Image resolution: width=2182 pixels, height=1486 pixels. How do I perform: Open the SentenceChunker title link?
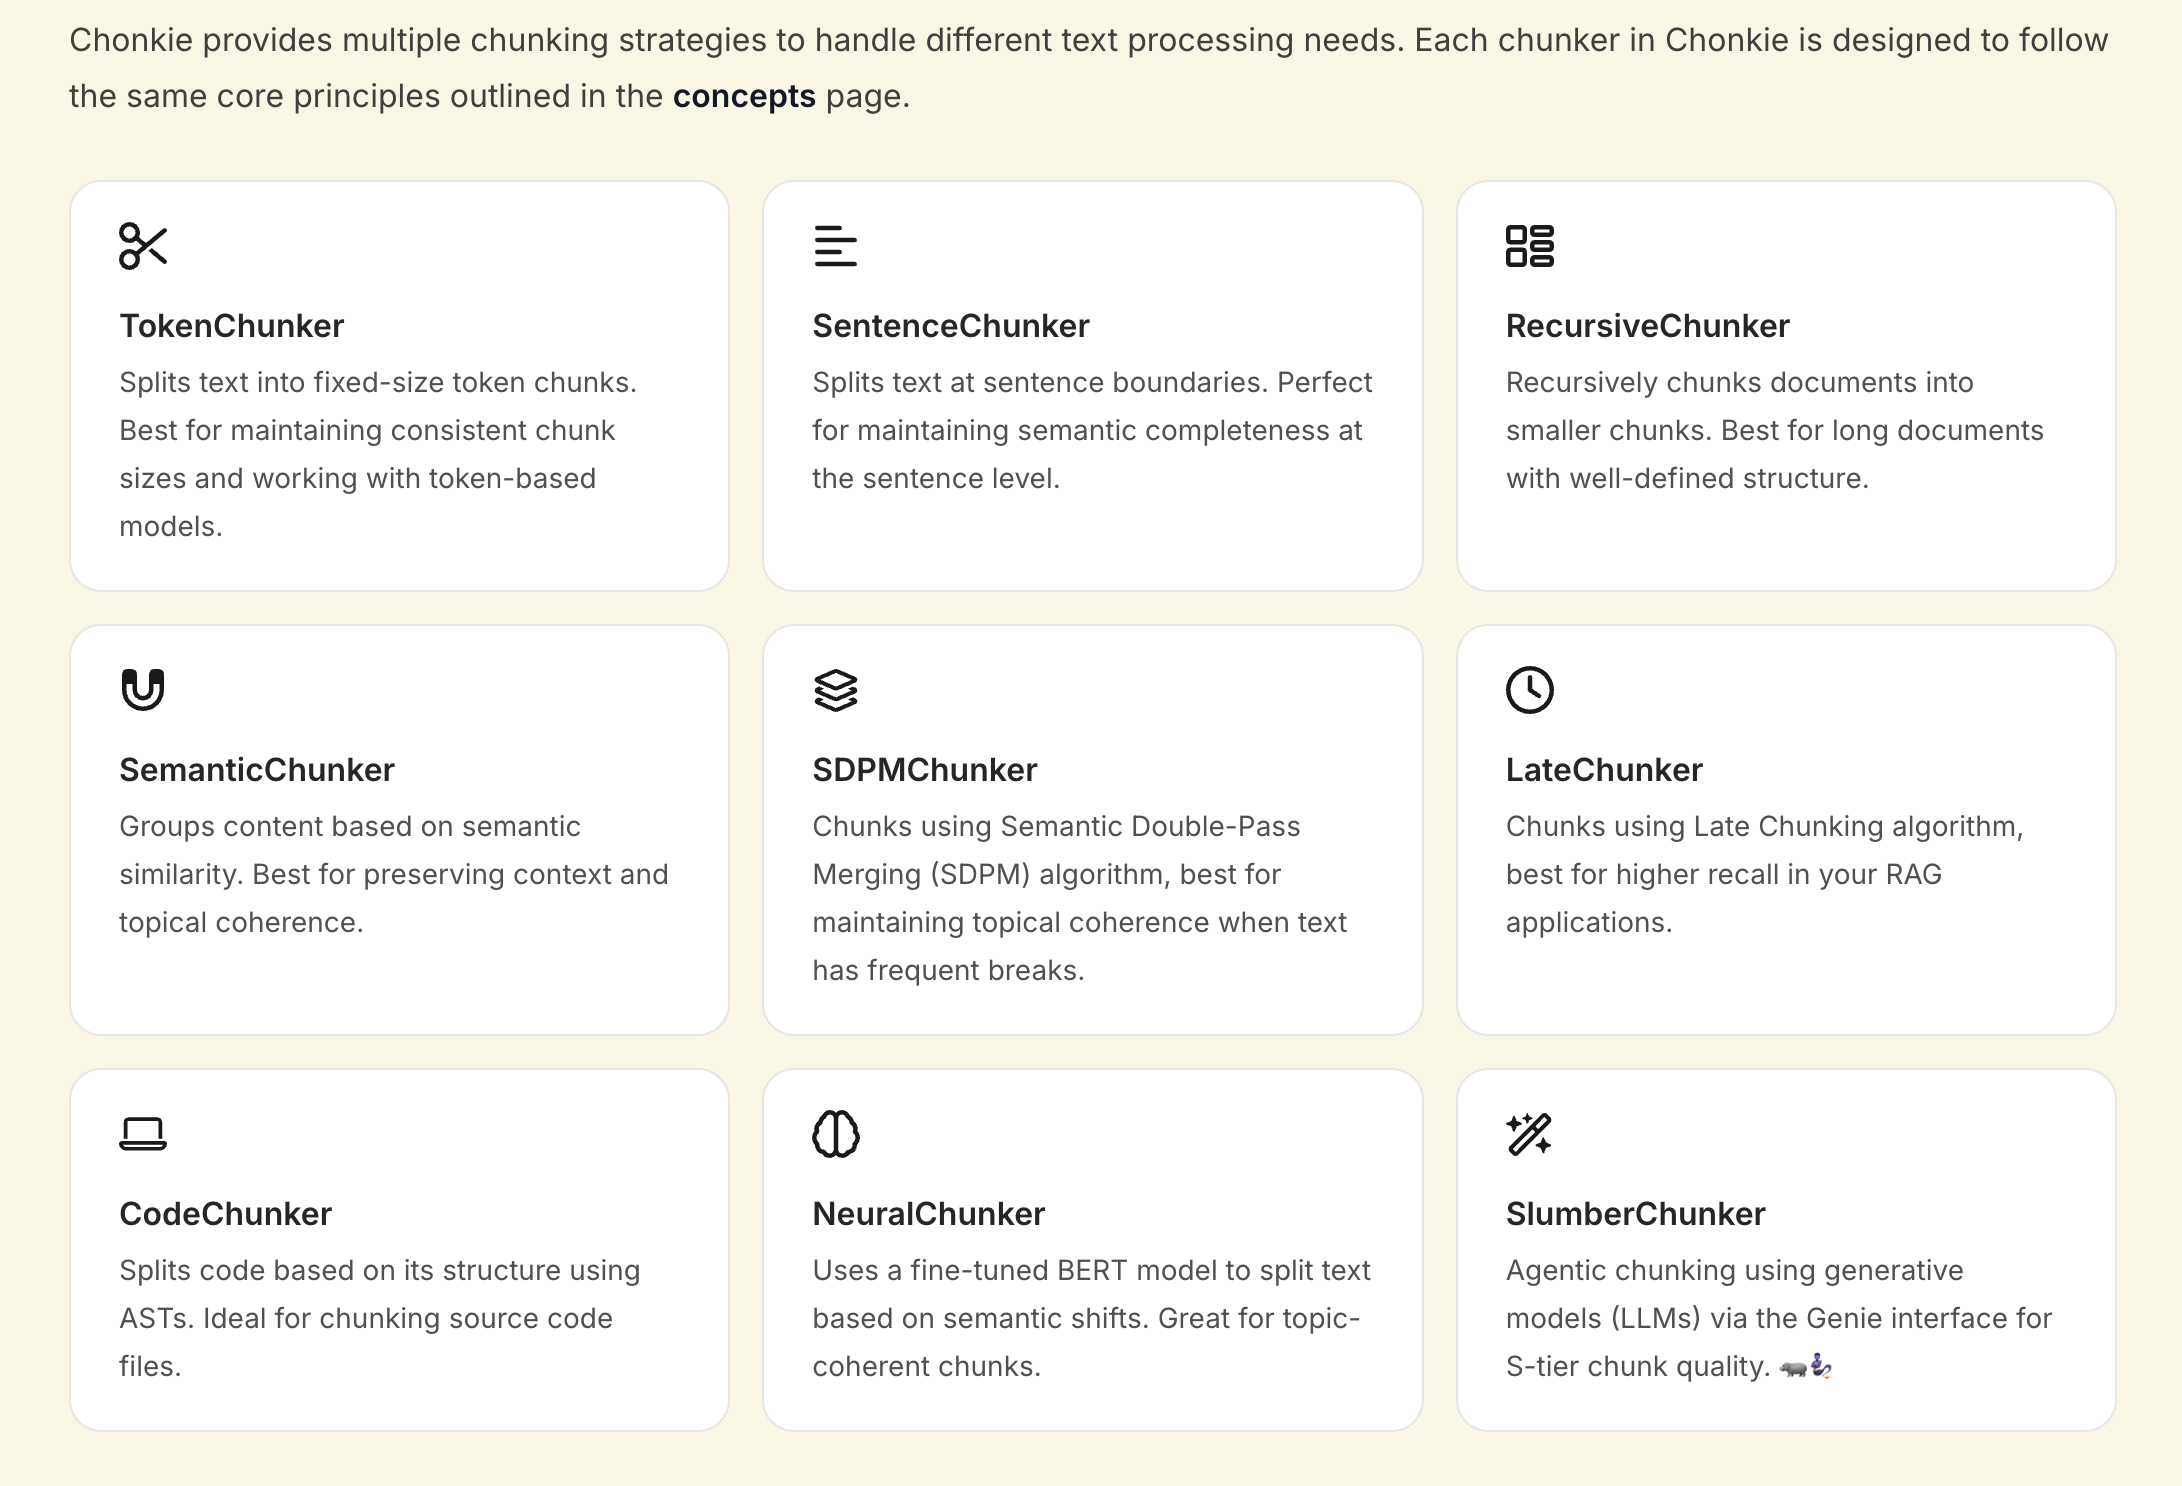pos(950,326)
